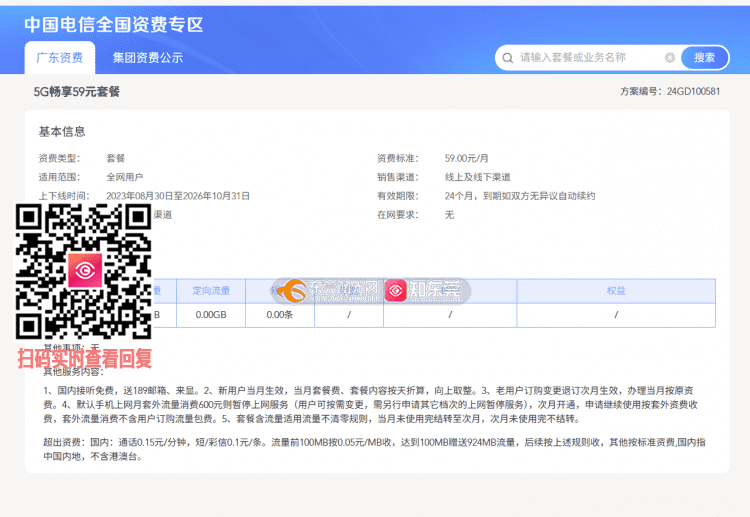The height and width of the screenshot is (517, 750).
Task: Click the pink 知东莞 watermark logo icon
Action: pos(397,290)
